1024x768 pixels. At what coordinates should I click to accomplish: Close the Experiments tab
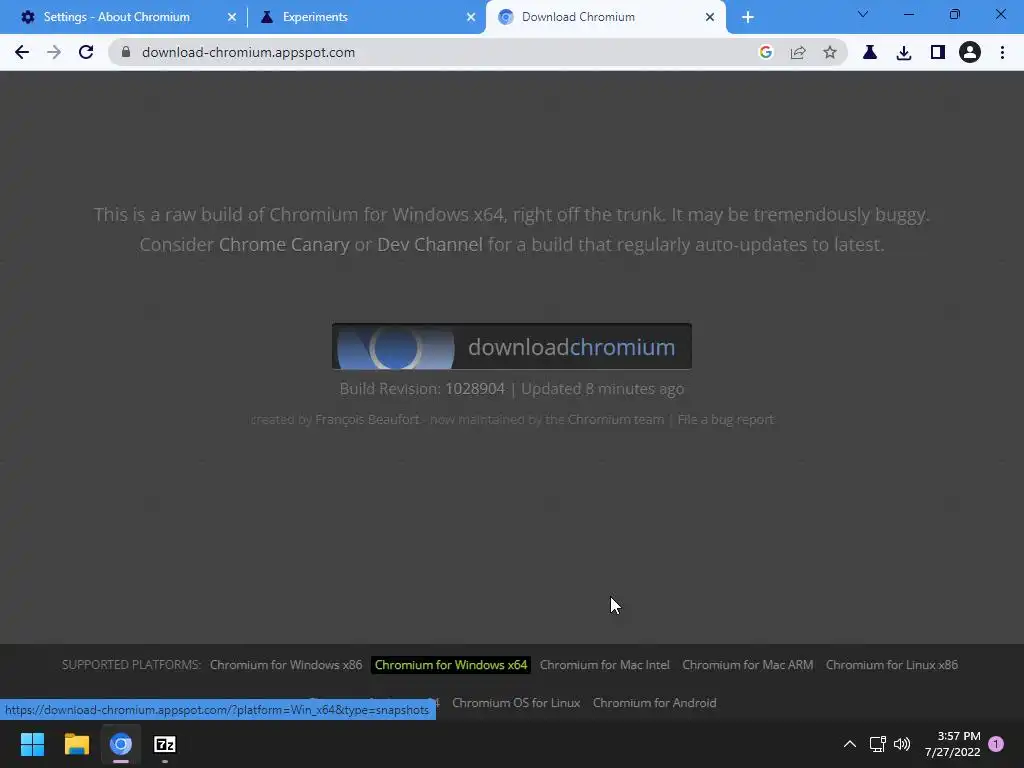(x=471, y=17)
